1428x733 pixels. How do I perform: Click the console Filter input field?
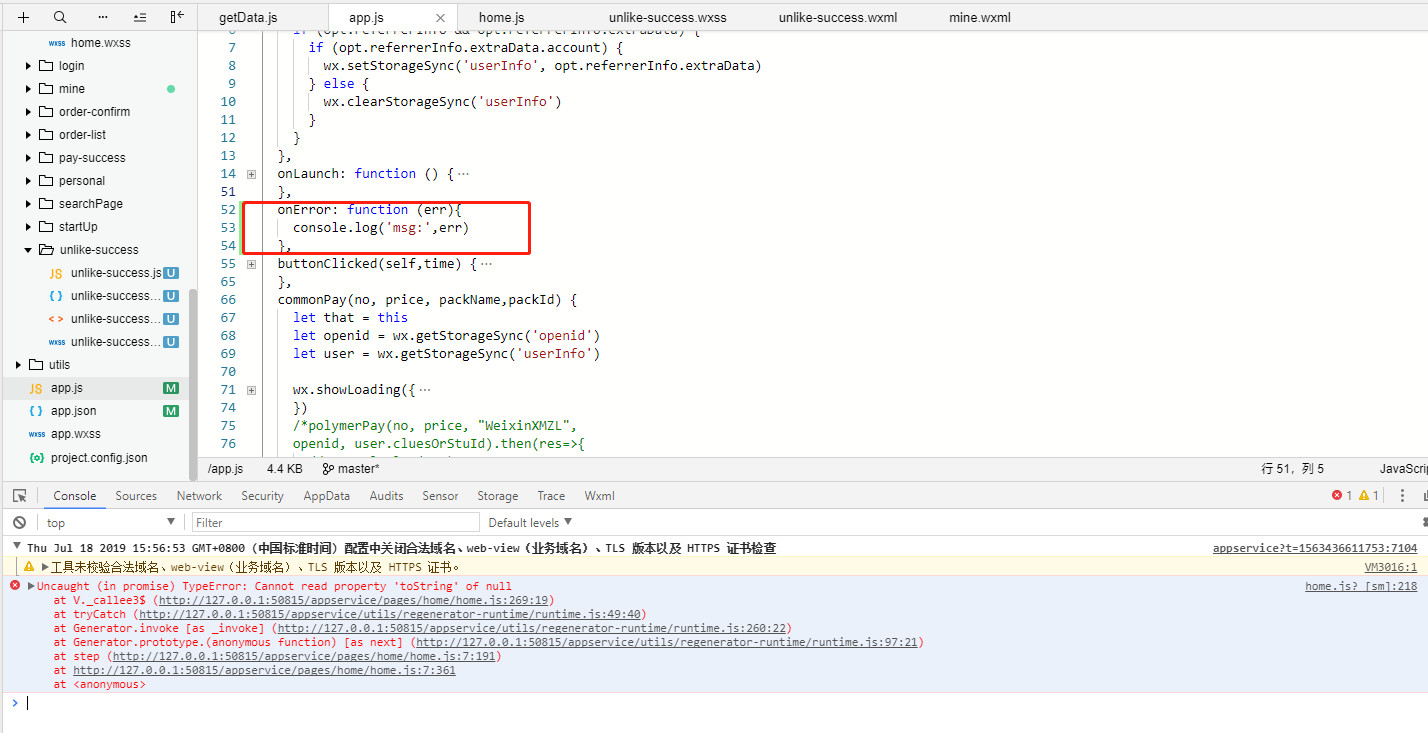336,522
